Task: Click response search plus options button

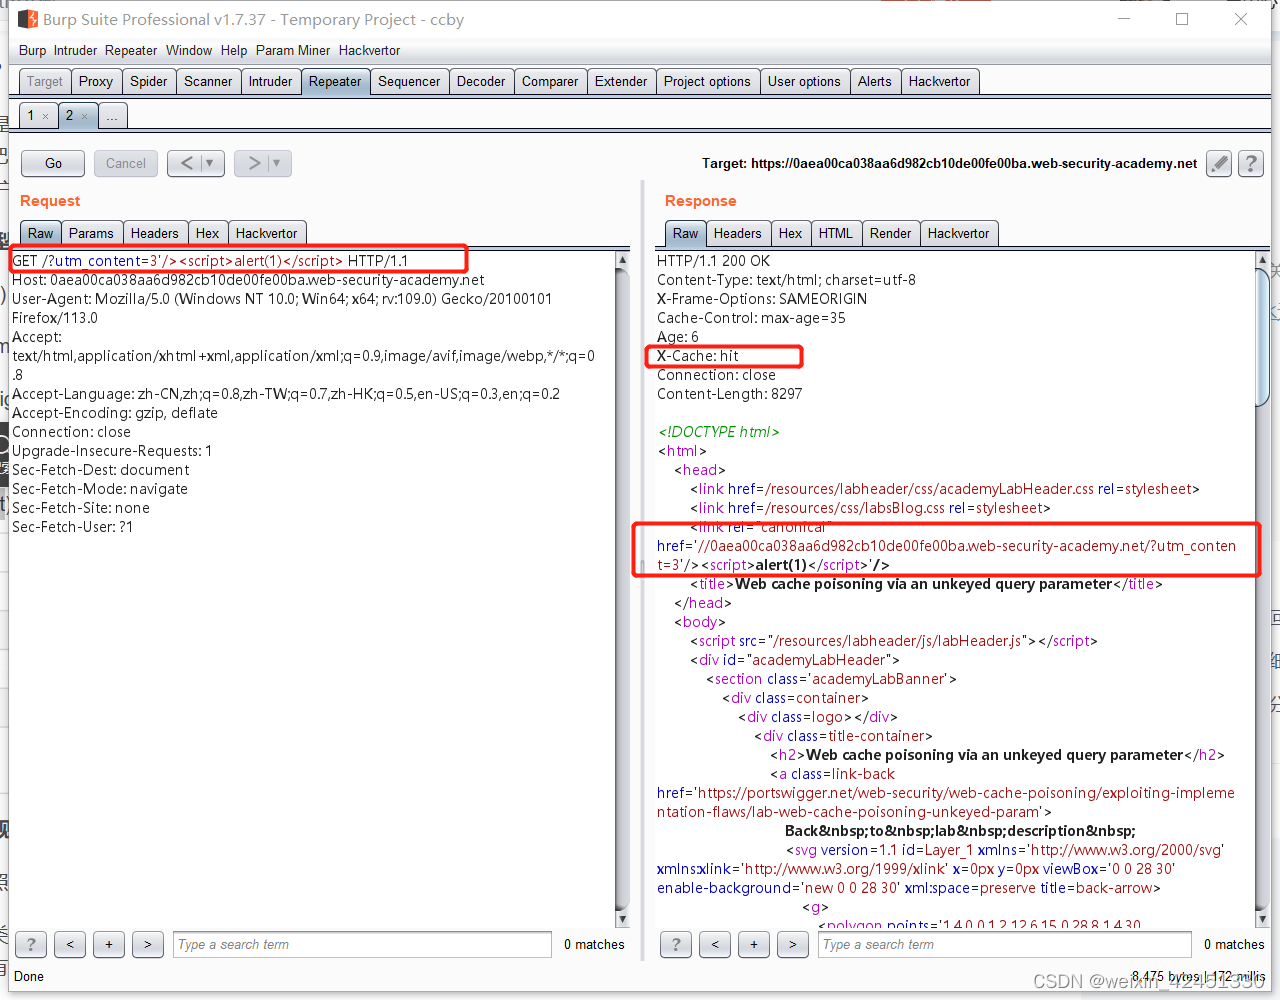Action: (754, 944)
